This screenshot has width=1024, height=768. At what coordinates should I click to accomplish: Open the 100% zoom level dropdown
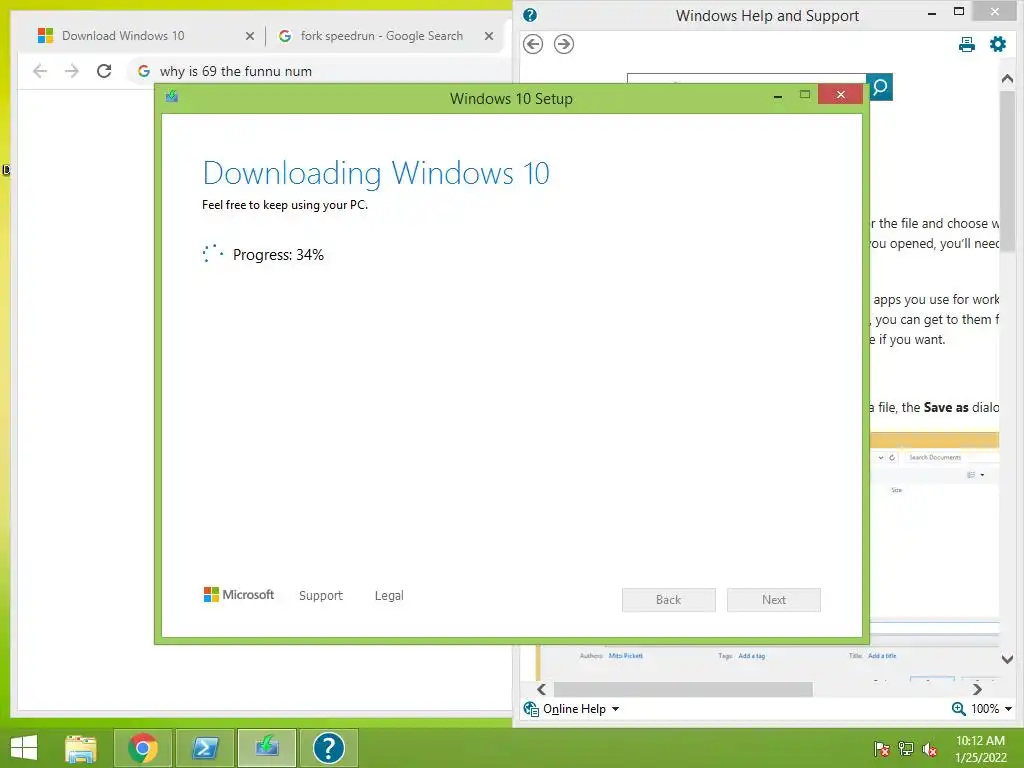[x=991, y=709]
